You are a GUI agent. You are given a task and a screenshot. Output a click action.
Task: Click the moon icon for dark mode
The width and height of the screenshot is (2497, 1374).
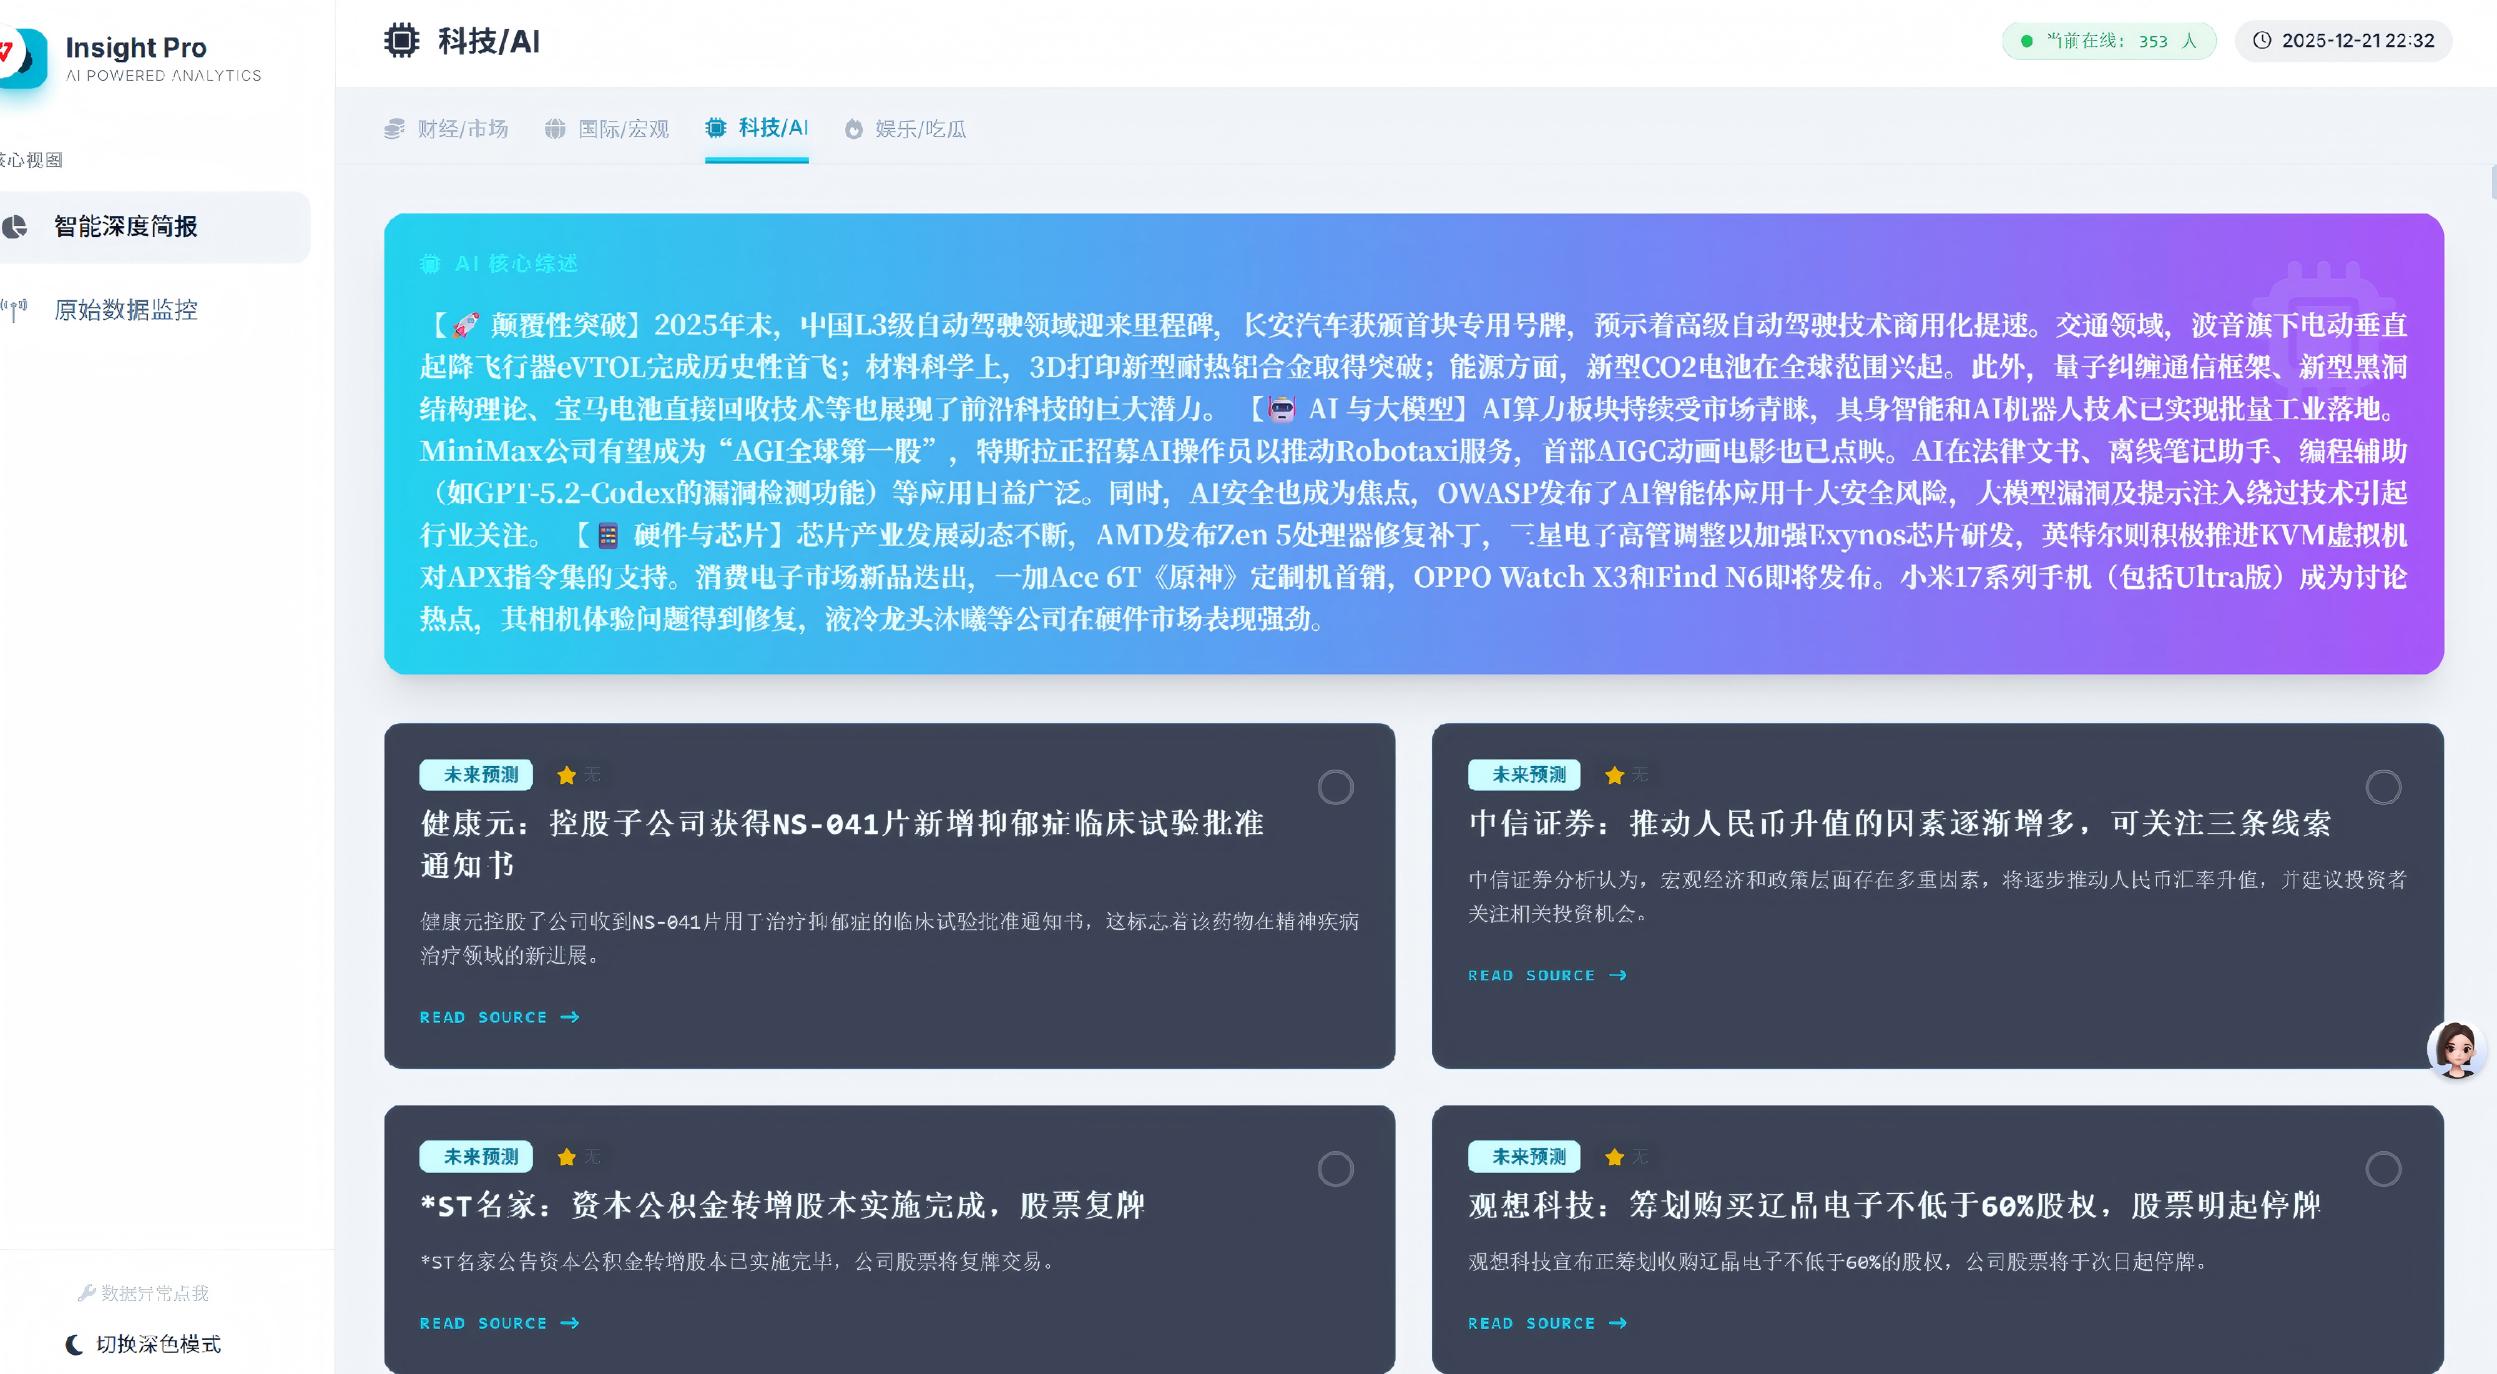74,1345
